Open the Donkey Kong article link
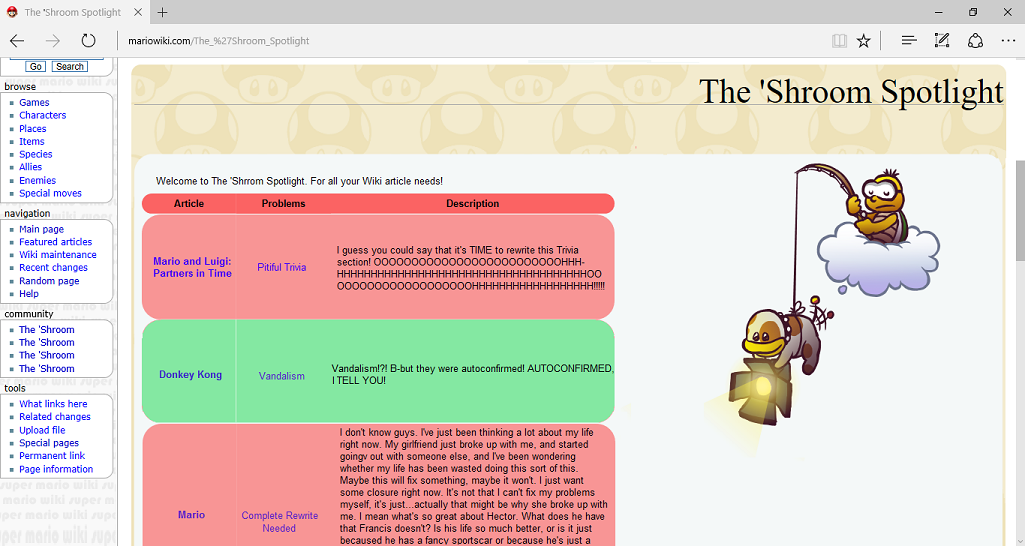Screen dimensions: 1025x546 tap(190, 375)
